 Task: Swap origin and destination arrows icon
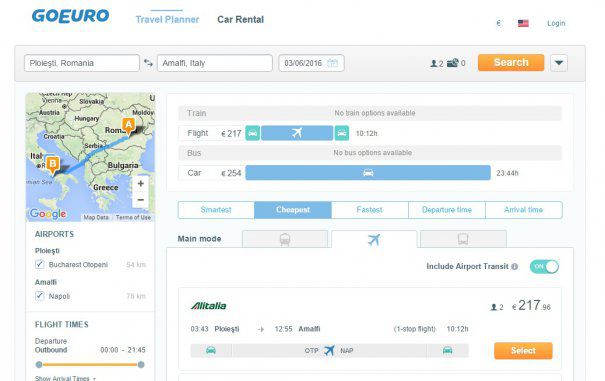tap(148, 63)
